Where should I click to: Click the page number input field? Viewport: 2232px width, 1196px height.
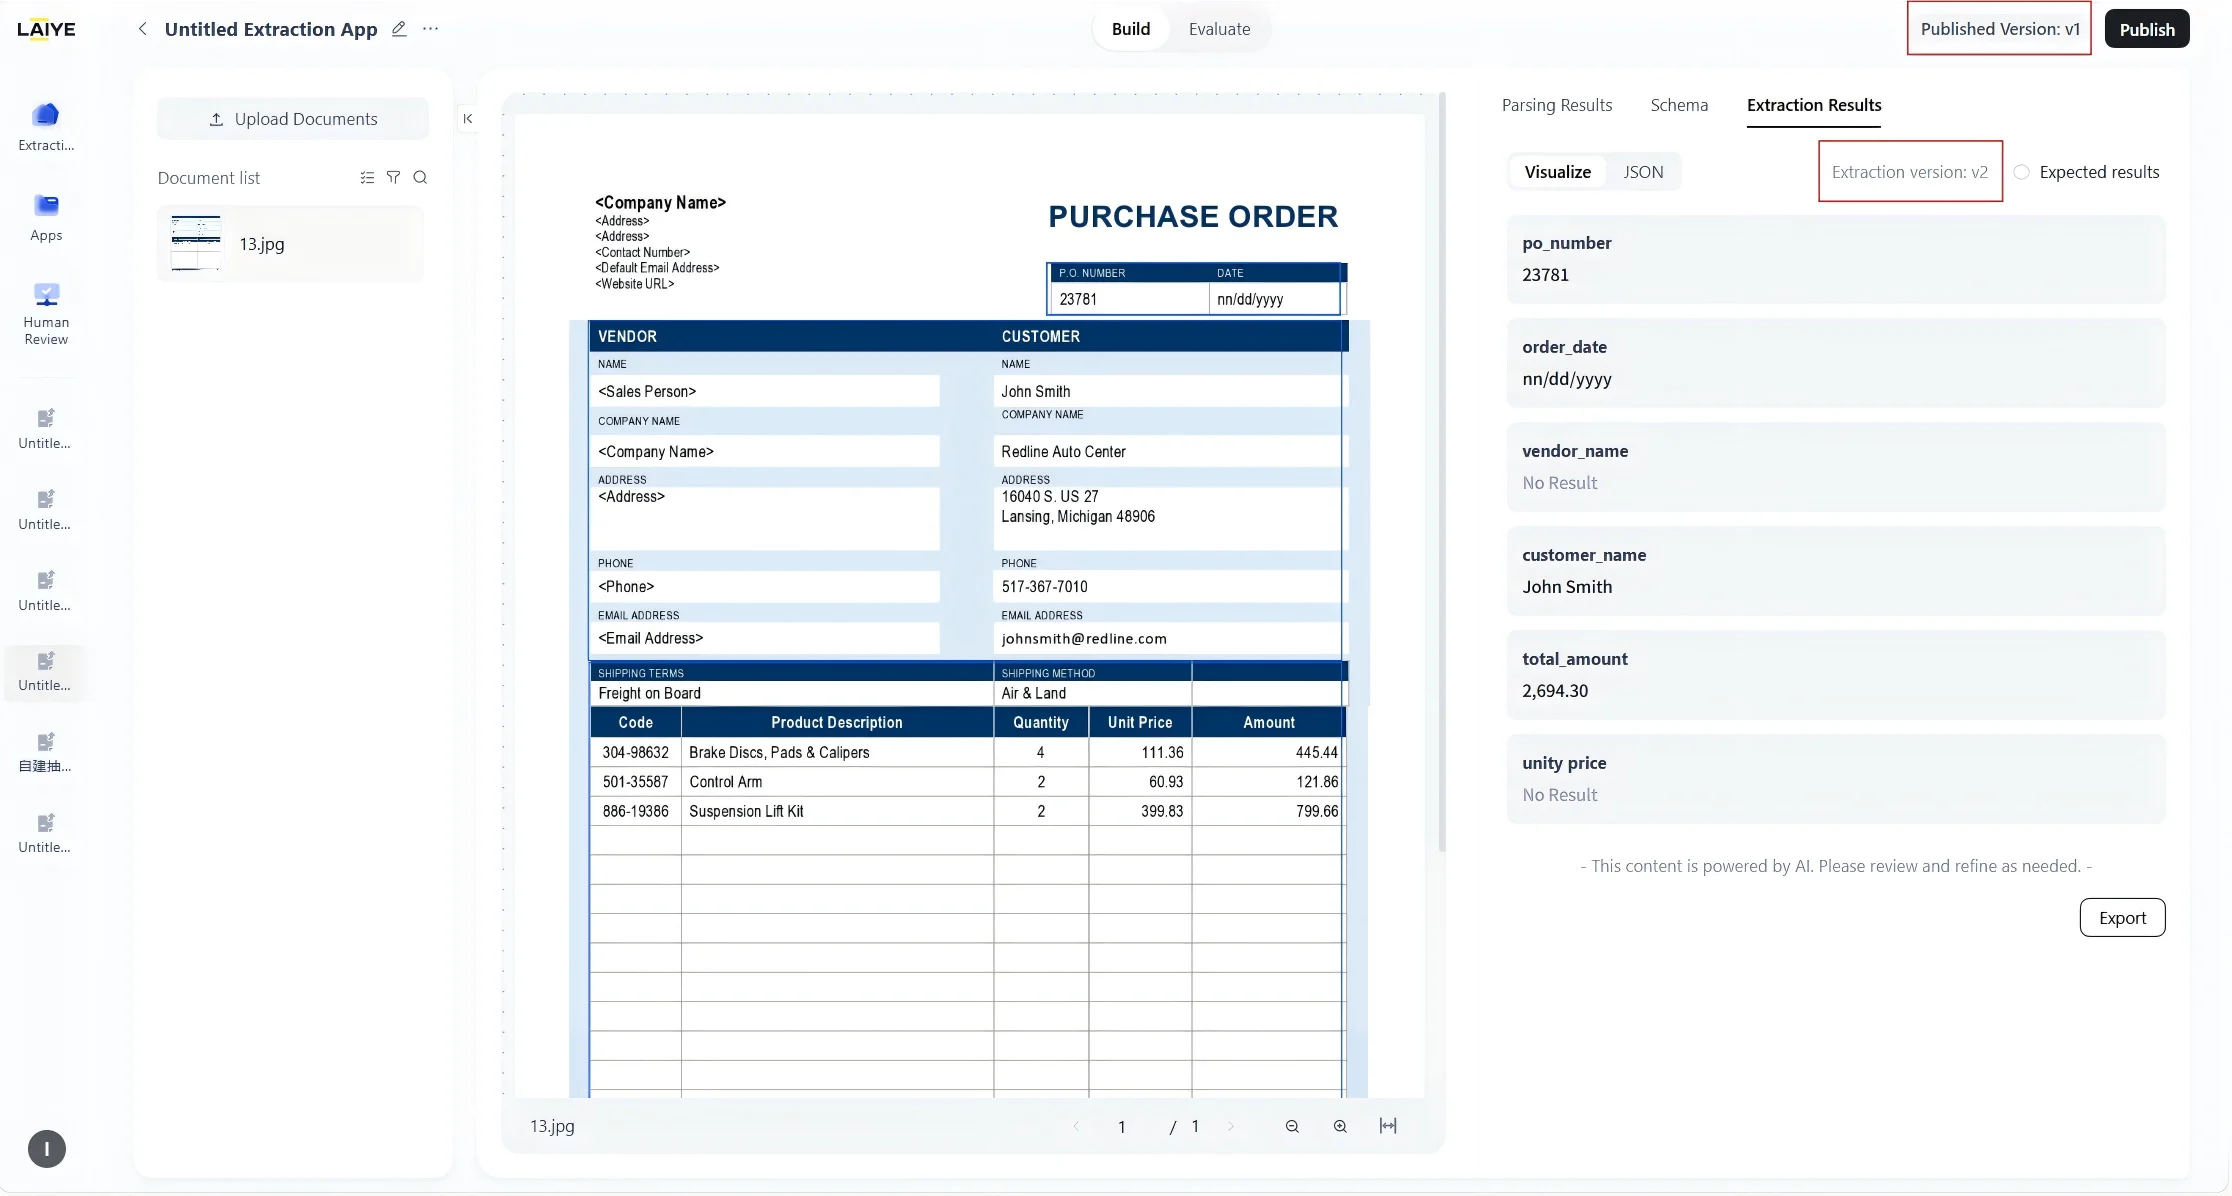point(1122,1127)
